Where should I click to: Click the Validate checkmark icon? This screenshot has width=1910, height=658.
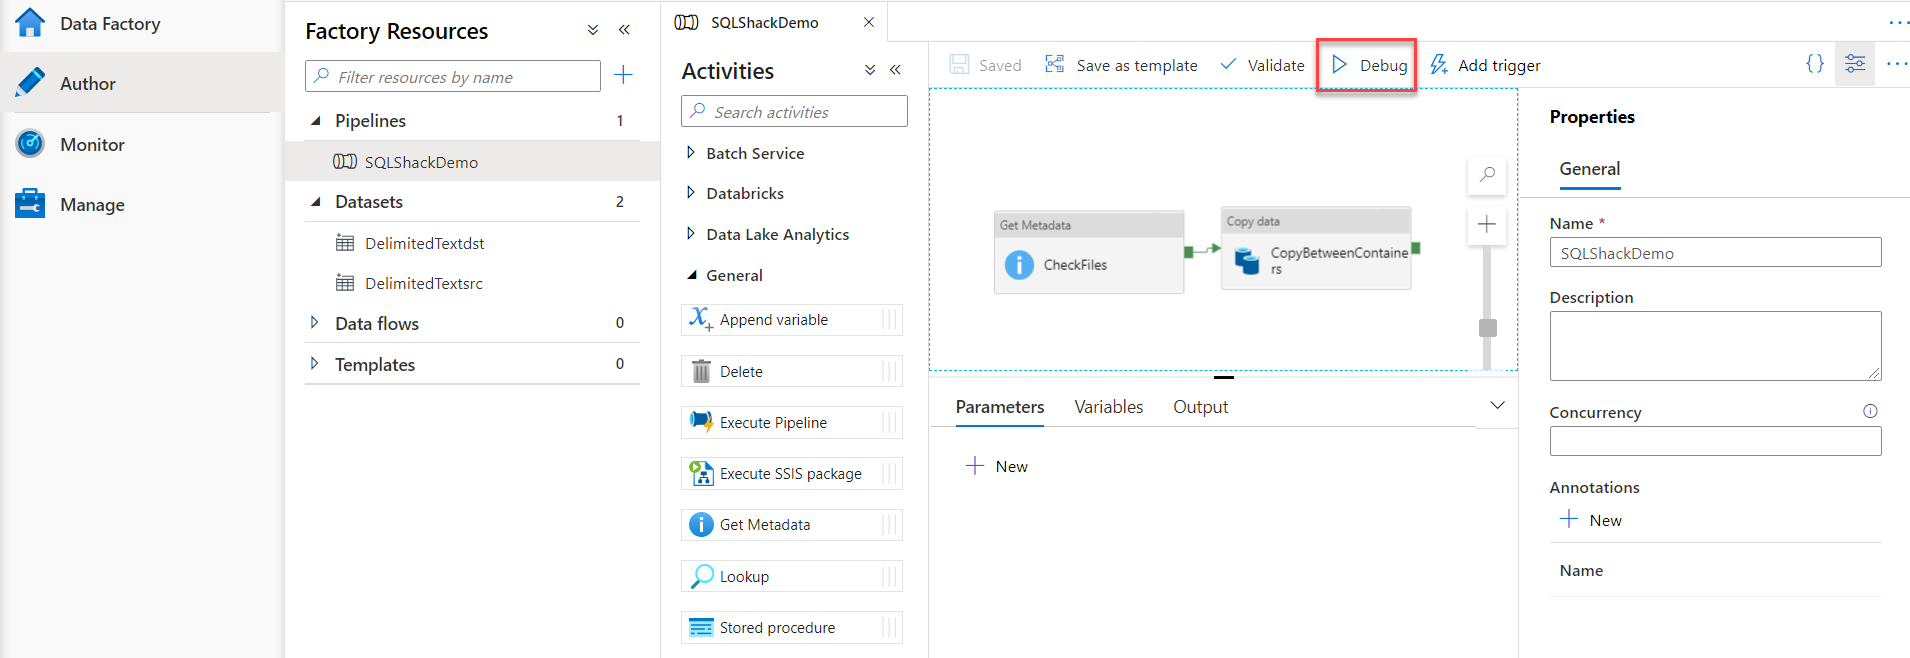[x=1228, y=65]
